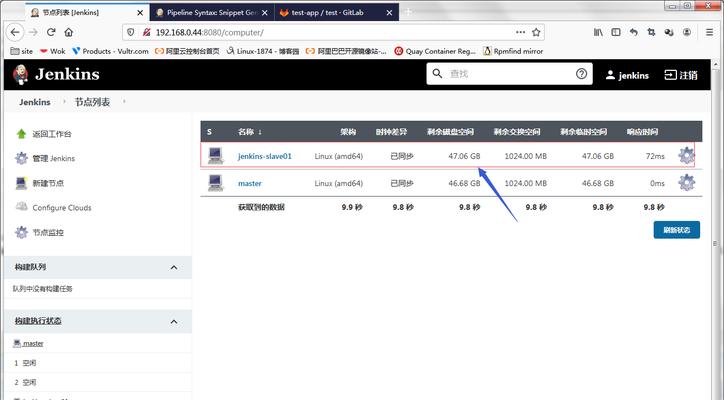Collapse the 构建执行状态 panel

point(174,321)
